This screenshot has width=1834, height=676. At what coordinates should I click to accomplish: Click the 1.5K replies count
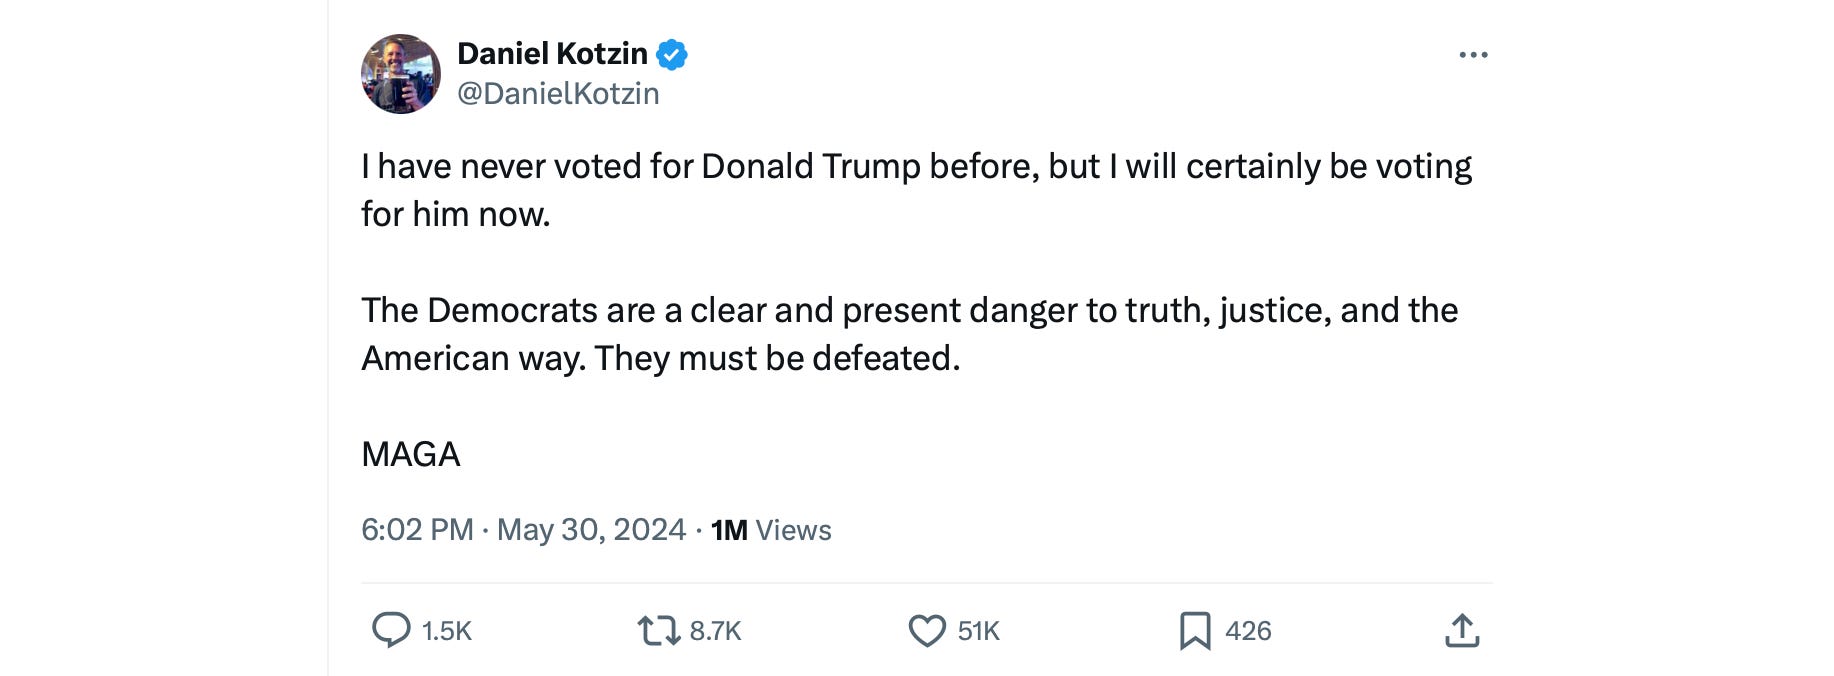[446, 631]
